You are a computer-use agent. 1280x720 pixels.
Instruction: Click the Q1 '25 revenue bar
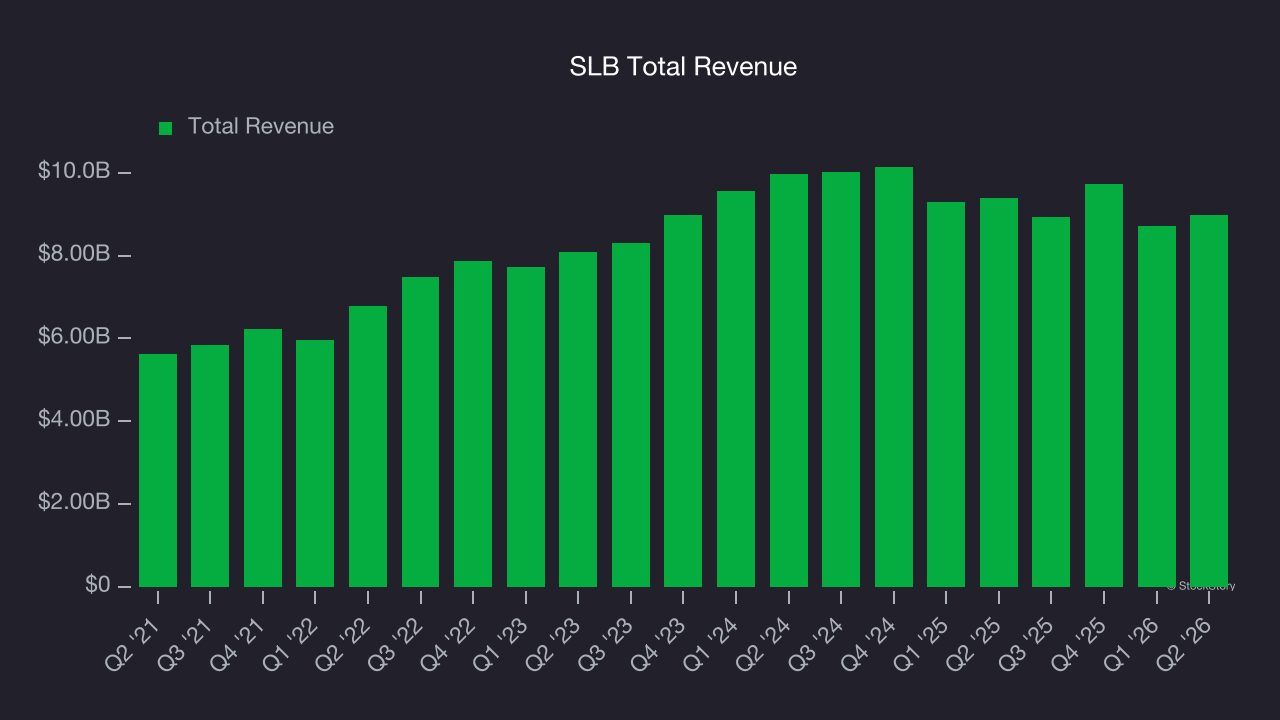pyautogui.click(x=946, y=394)
